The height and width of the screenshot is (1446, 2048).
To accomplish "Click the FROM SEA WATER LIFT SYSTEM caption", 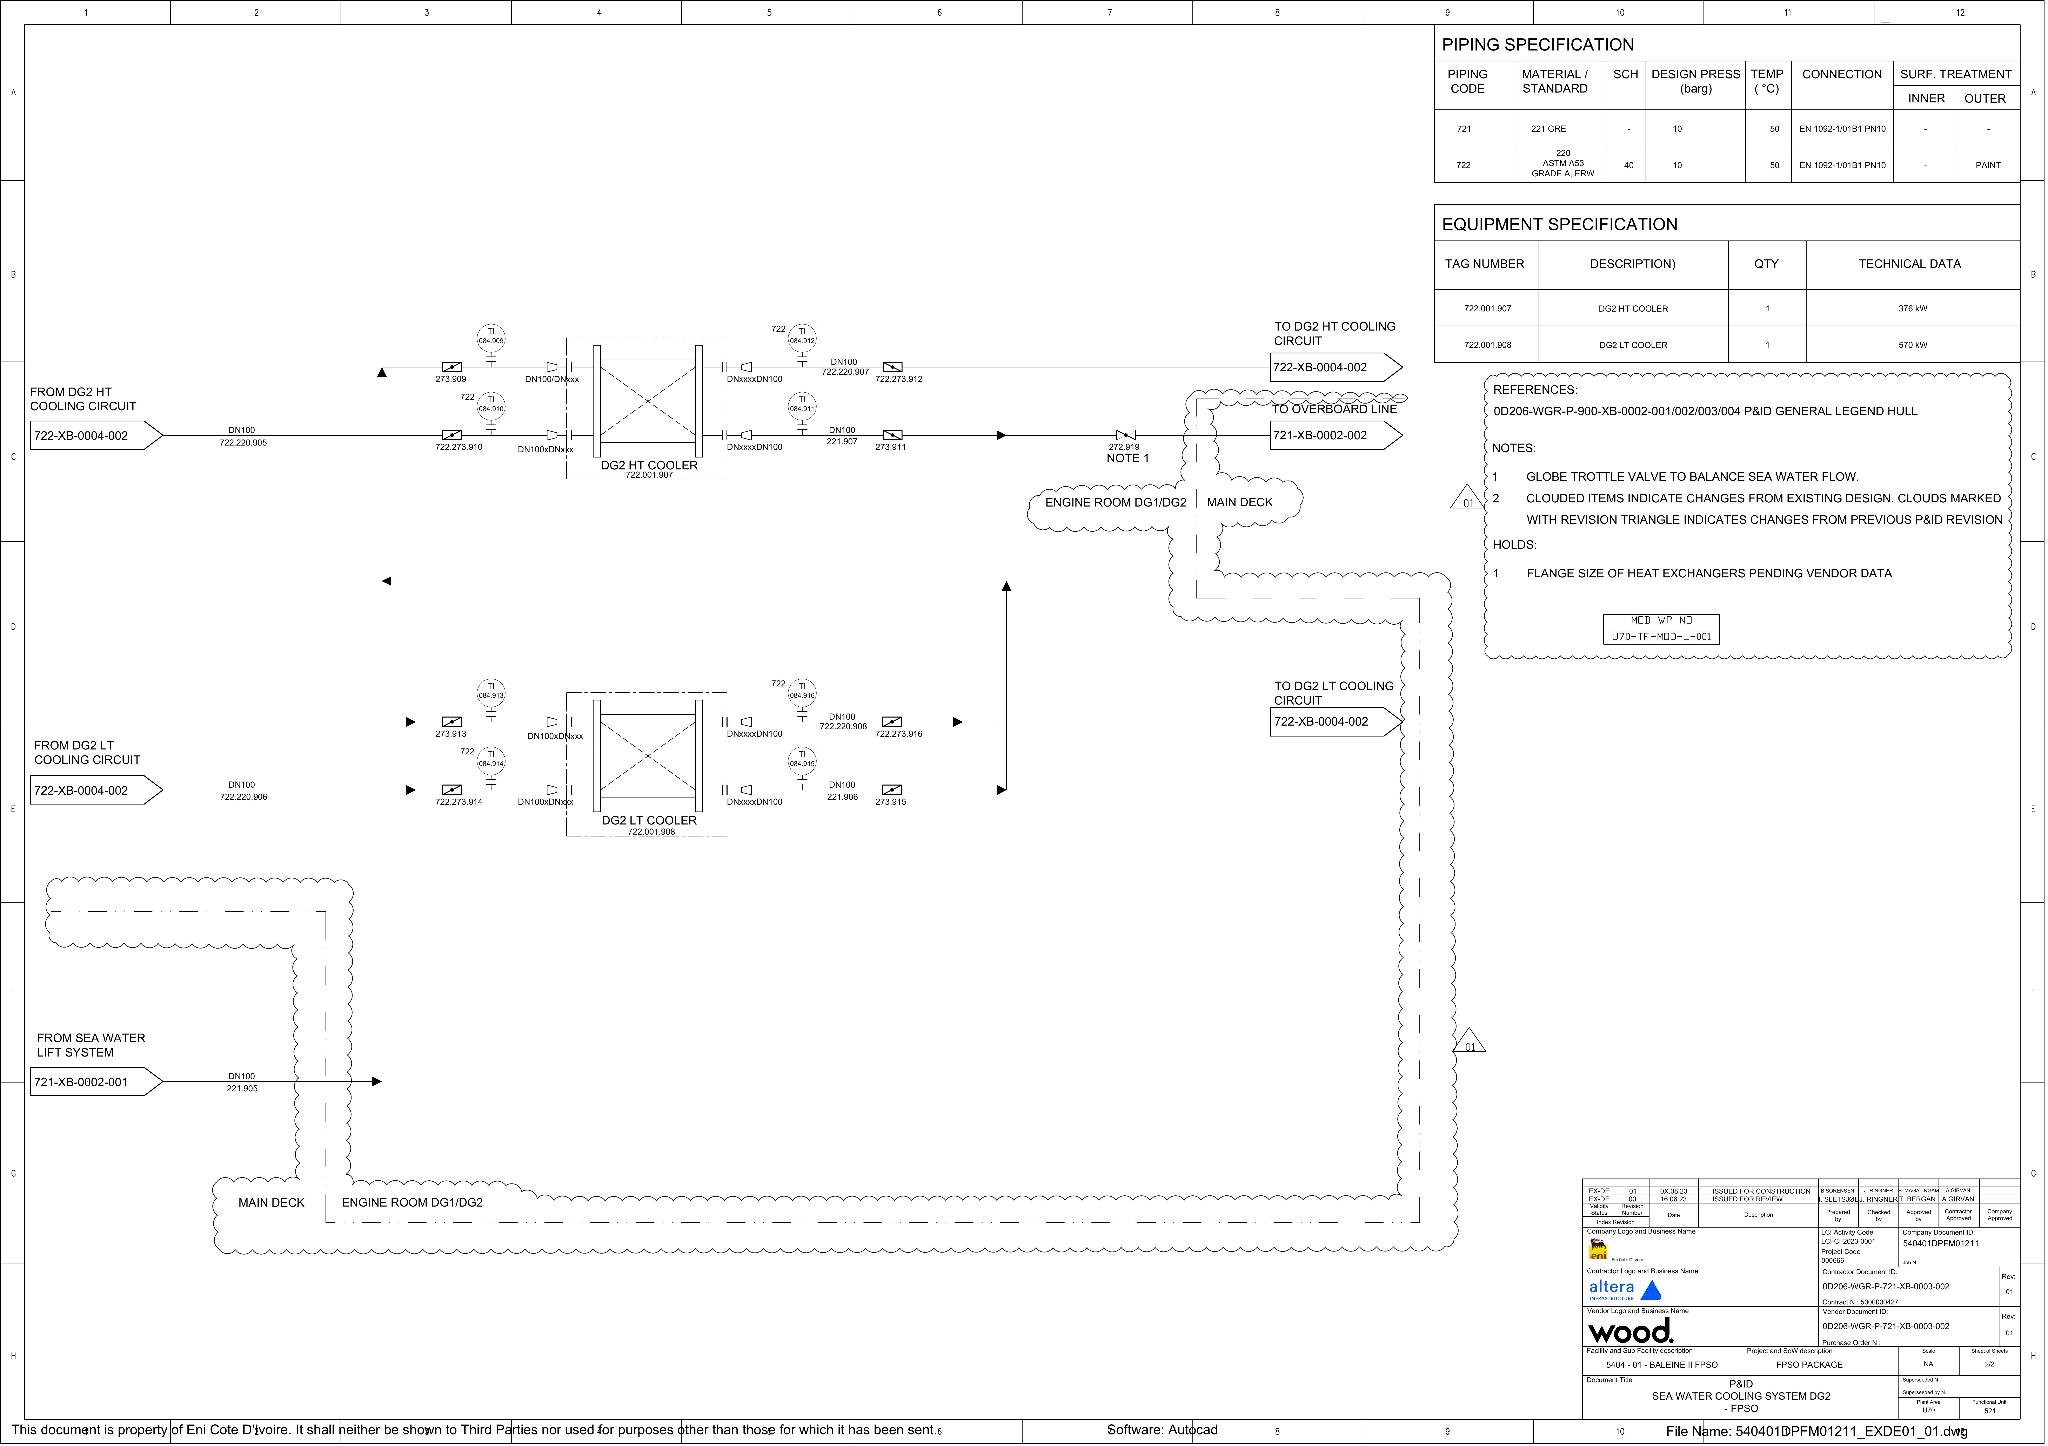I will [91, 1045].
